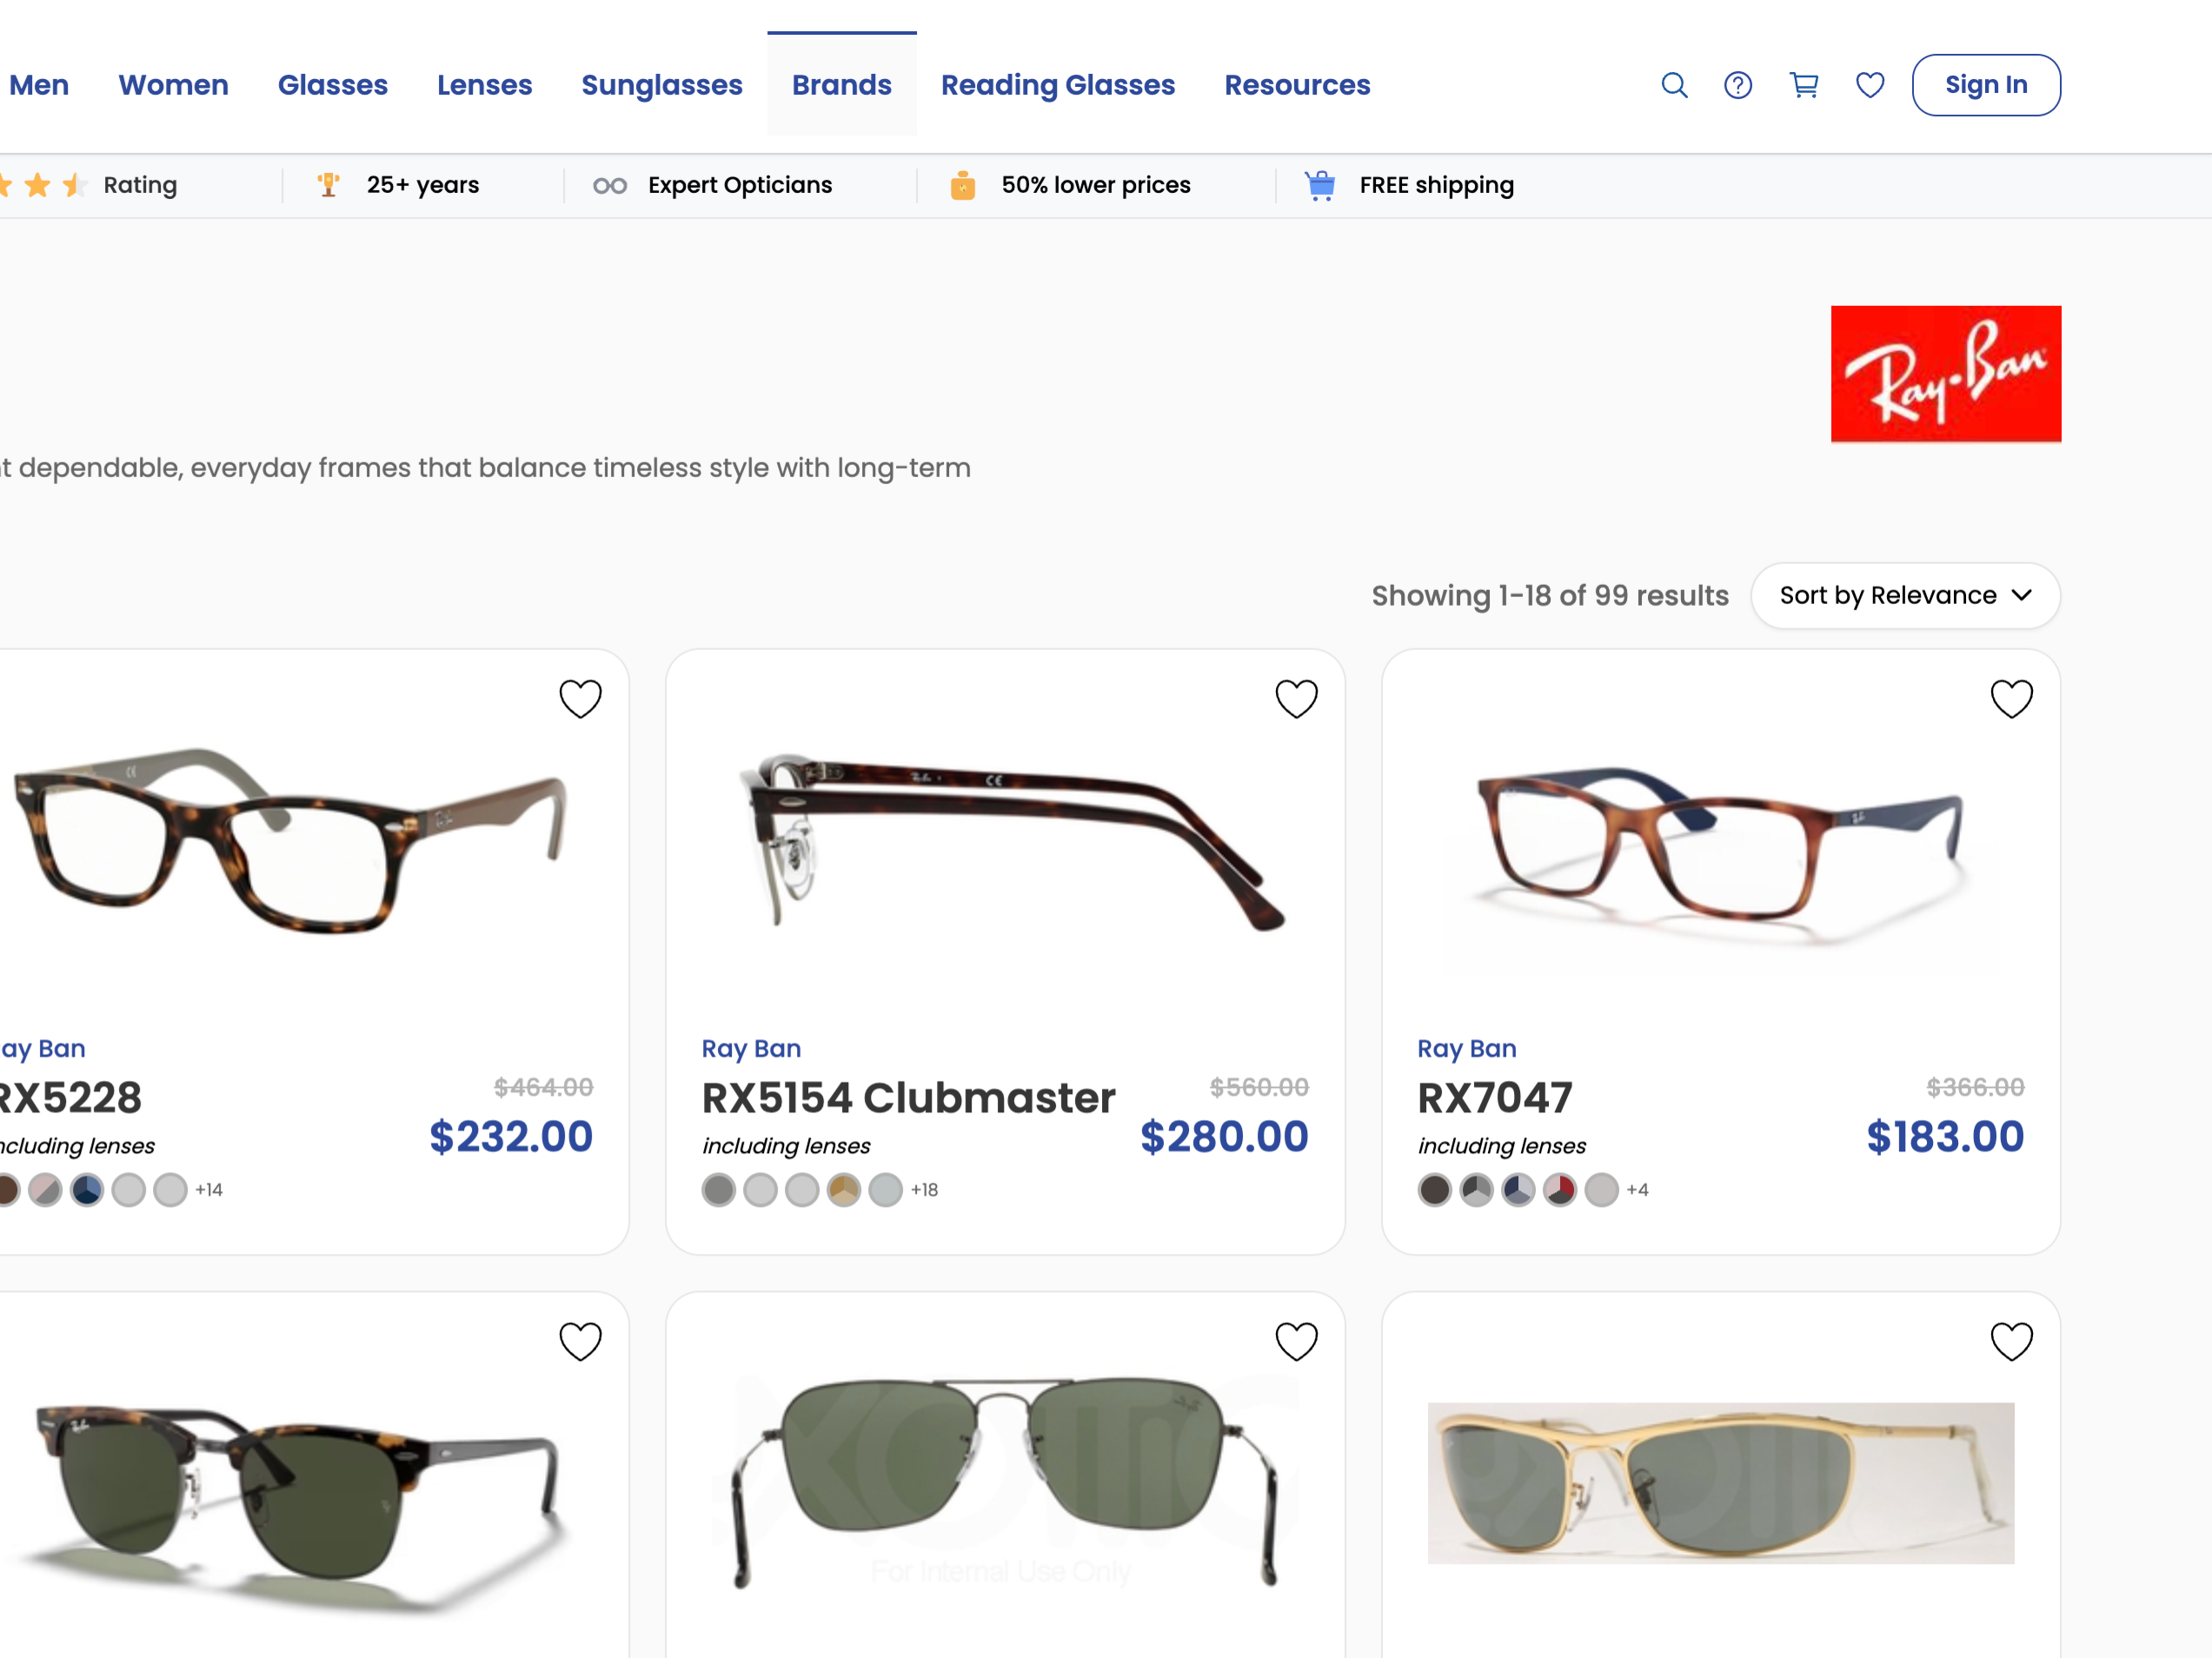
Task: Open the search magnifier icon
Action: pyautogui.click(x=1674, y=85)
